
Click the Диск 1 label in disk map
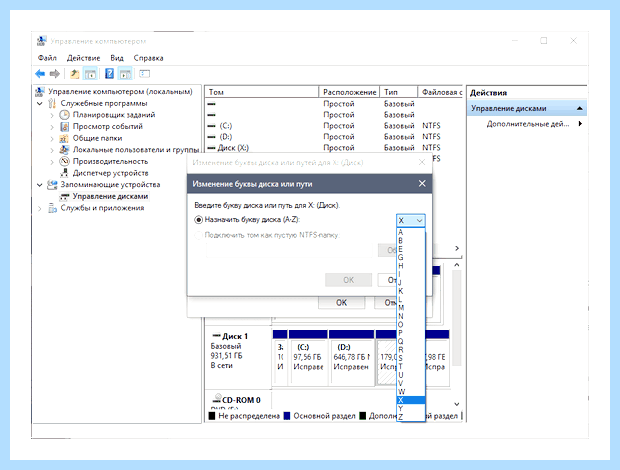click(235, 336)
